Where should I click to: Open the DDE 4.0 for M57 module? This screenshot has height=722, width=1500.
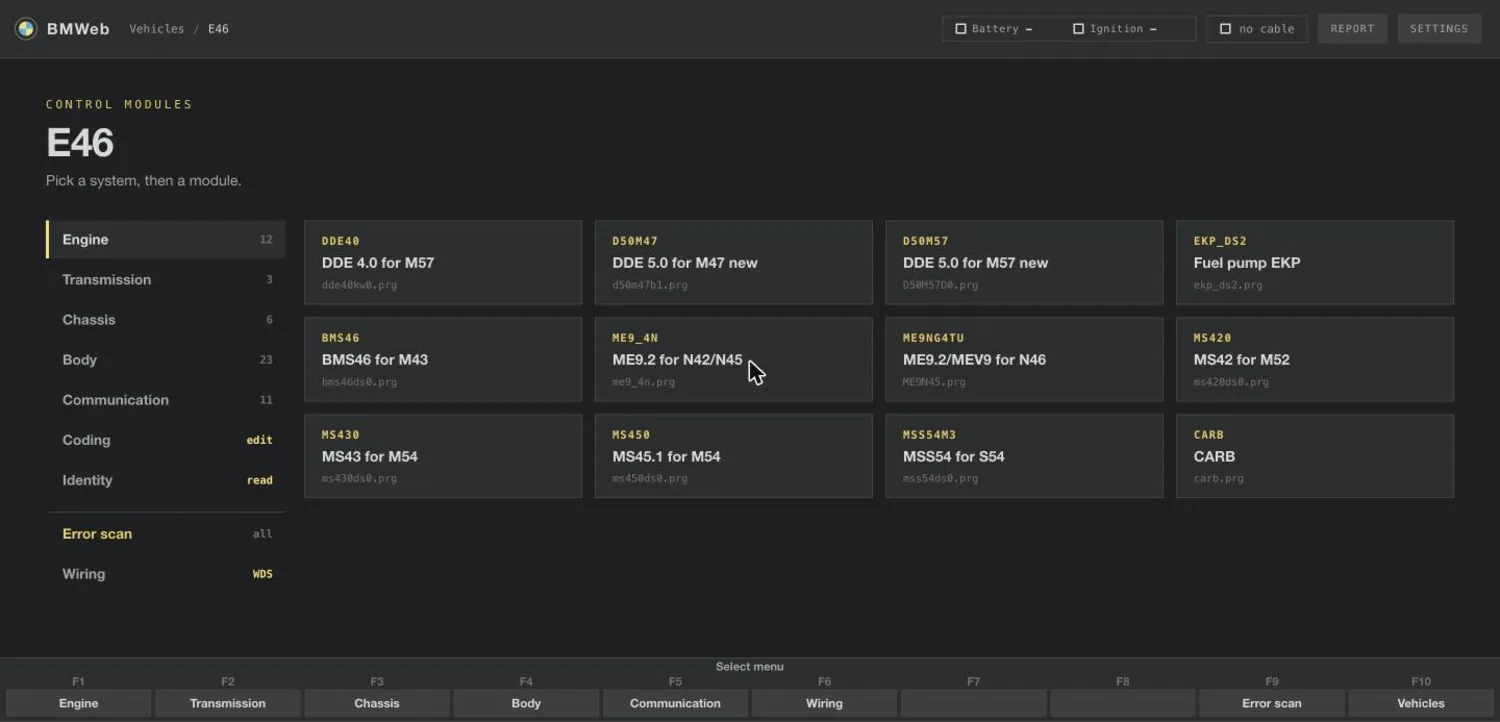tap(443, 263)
